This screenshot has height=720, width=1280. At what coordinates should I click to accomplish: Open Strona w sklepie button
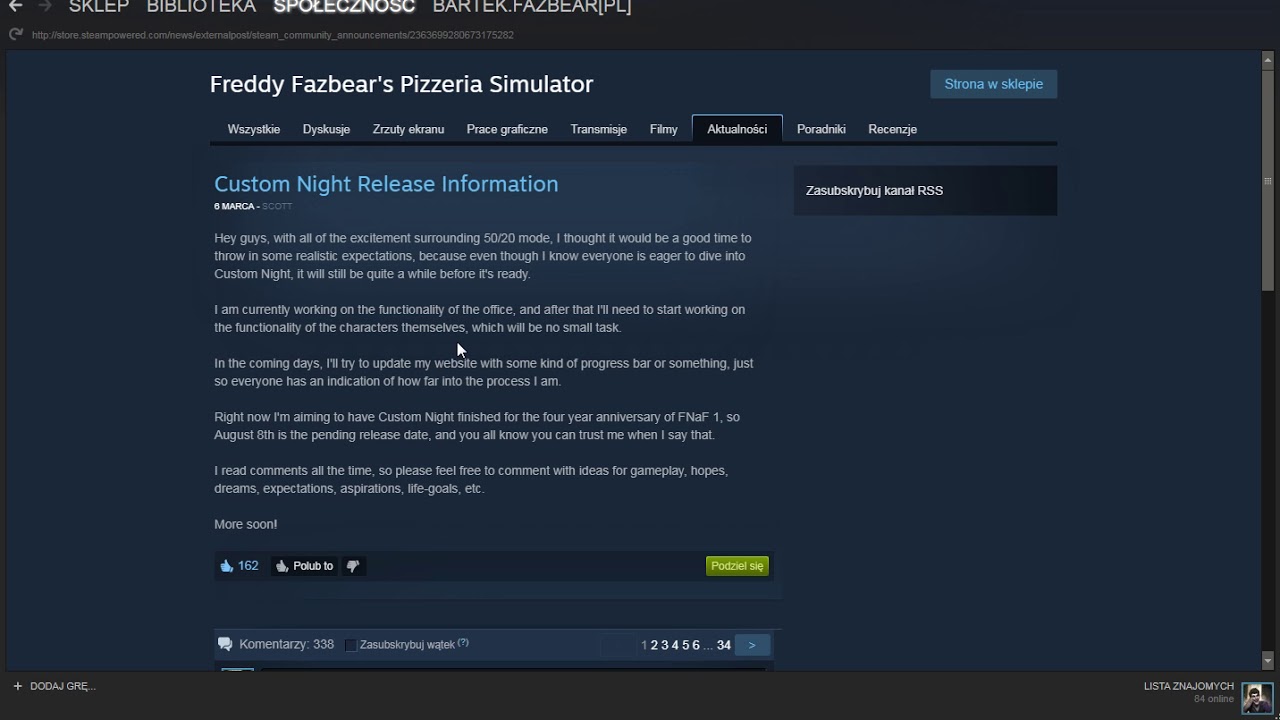point(994,84)
